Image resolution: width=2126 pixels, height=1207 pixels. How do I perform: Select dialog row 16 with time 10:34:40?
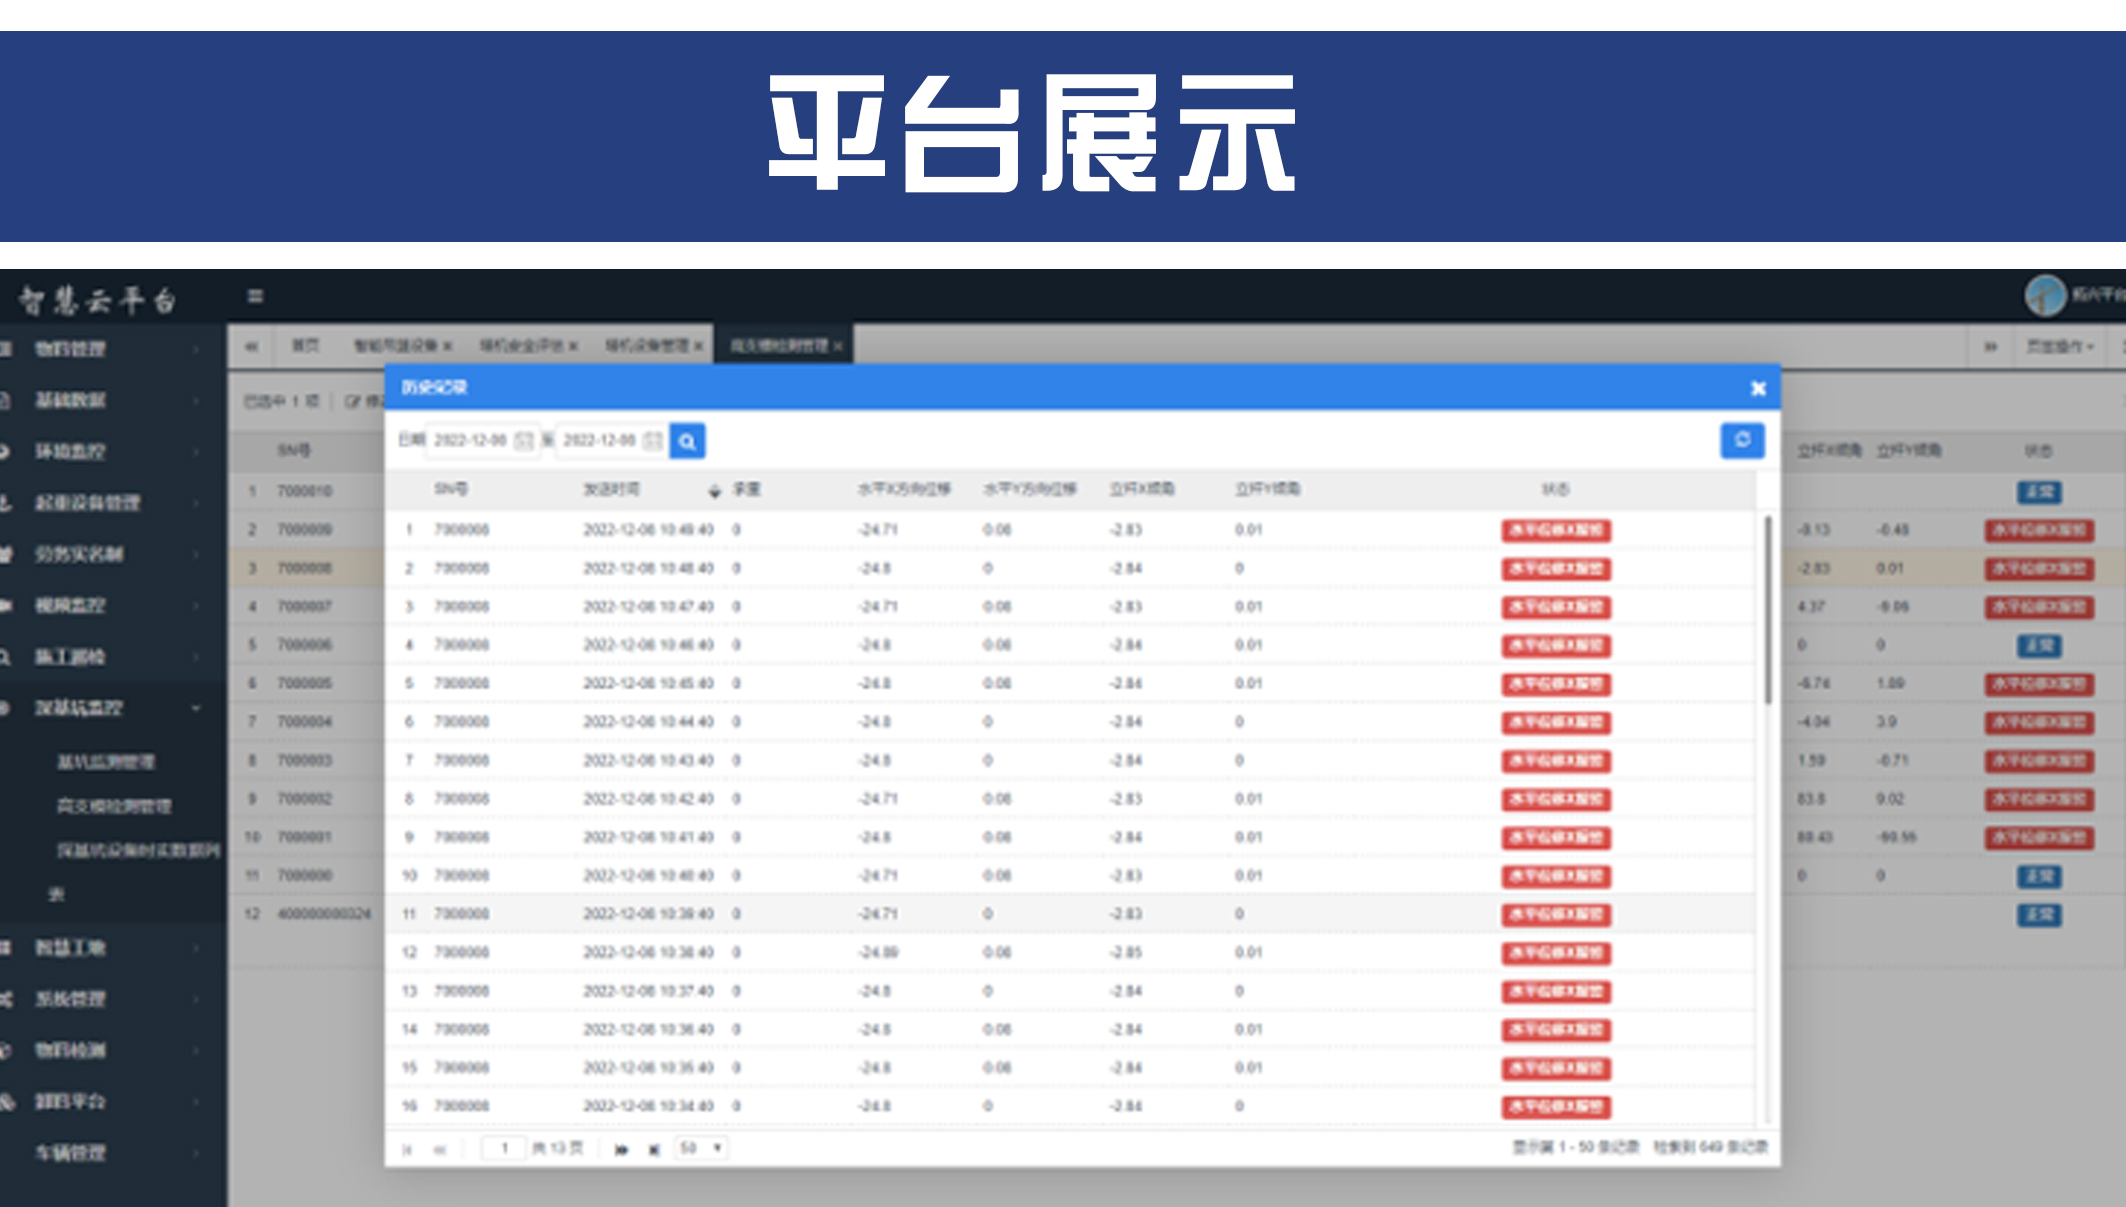1070,1106
